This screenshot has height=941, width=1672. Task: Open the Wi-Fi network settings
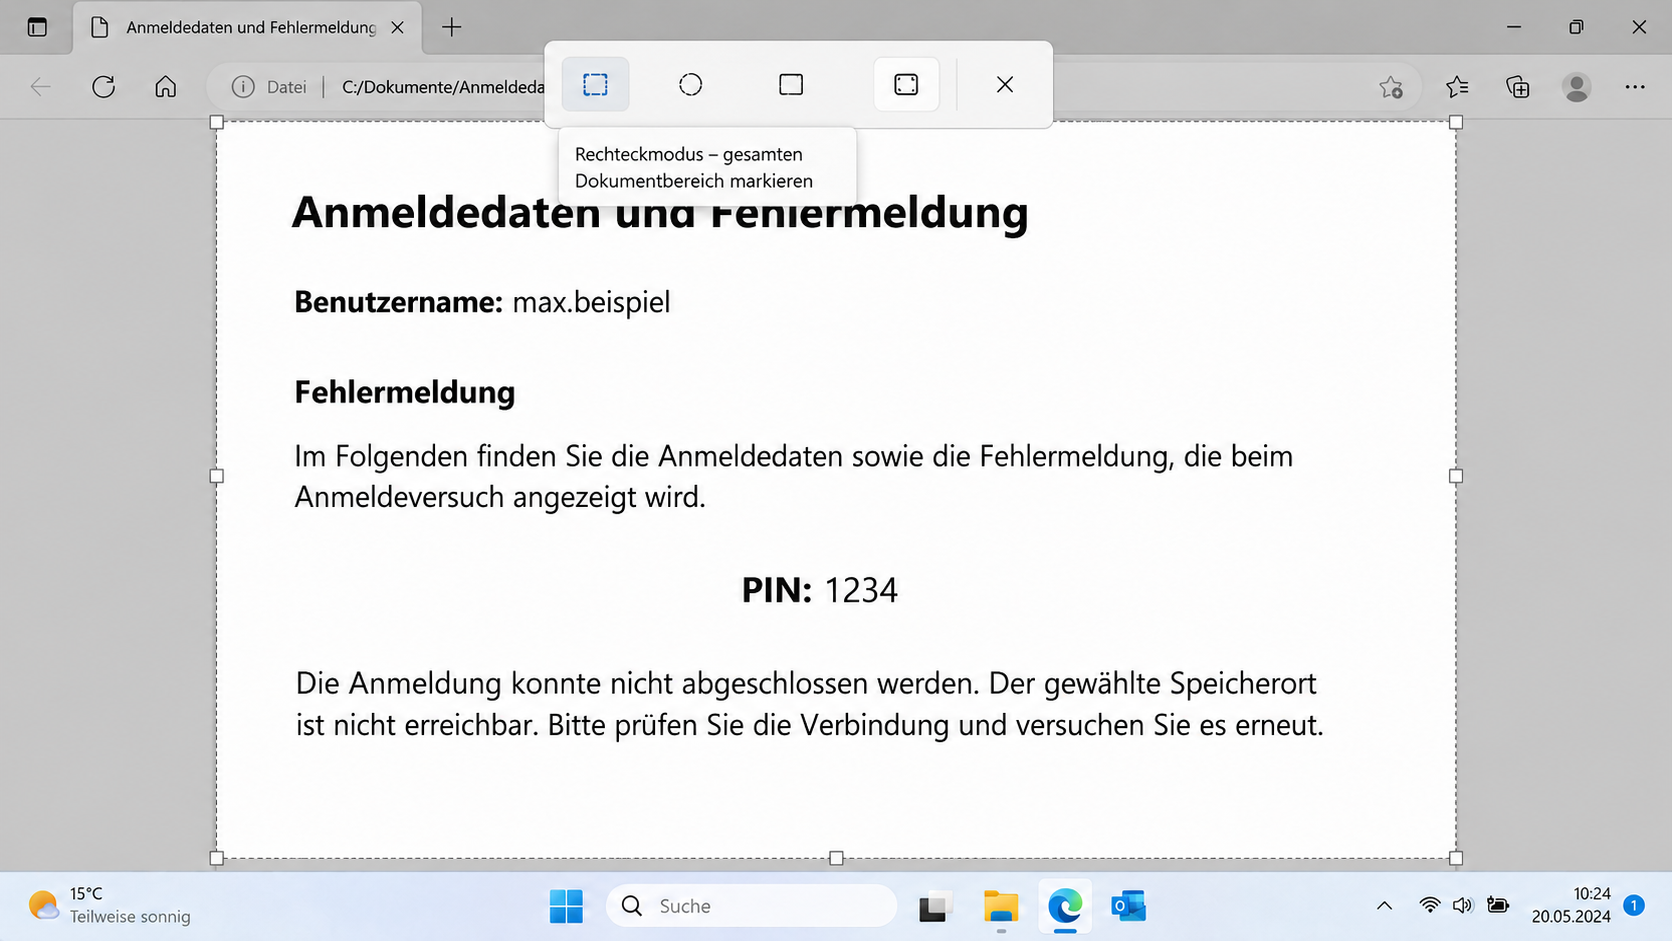click(1430, 906)
